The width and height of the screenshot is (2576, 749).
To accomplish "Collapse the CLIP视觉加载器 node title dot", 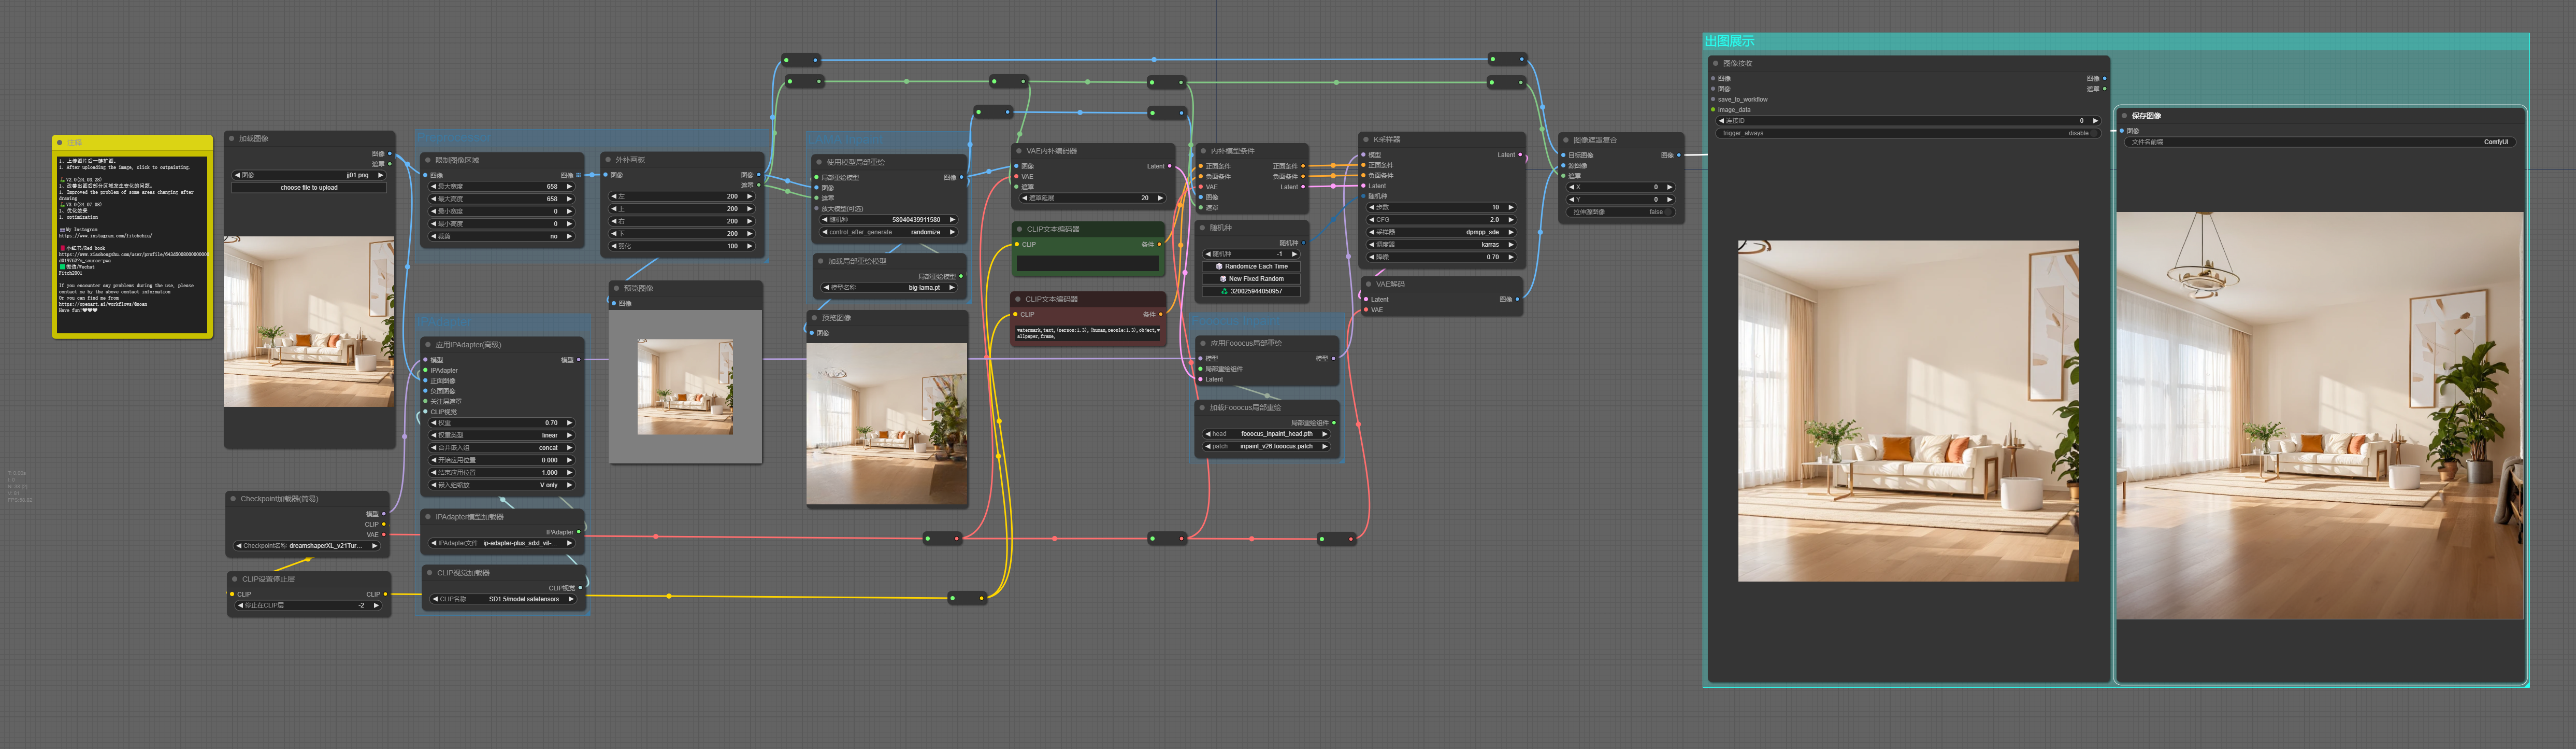I will pyautogui.click(x=429, y=573).
